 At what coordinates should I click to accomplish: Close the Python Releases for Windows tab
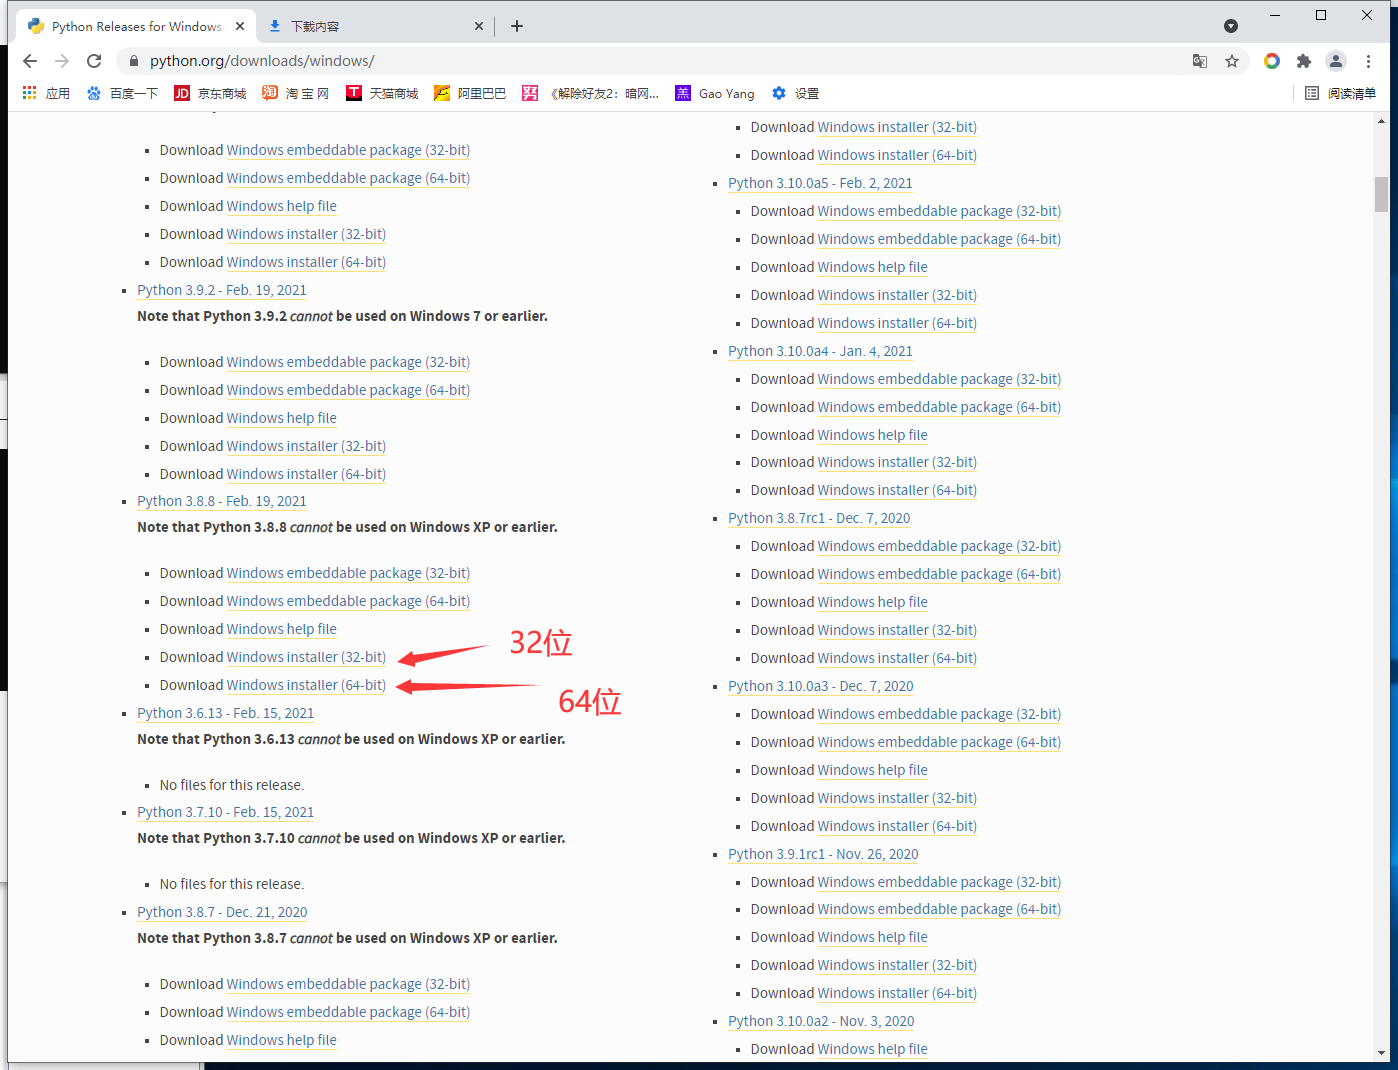tap(240, 26)
